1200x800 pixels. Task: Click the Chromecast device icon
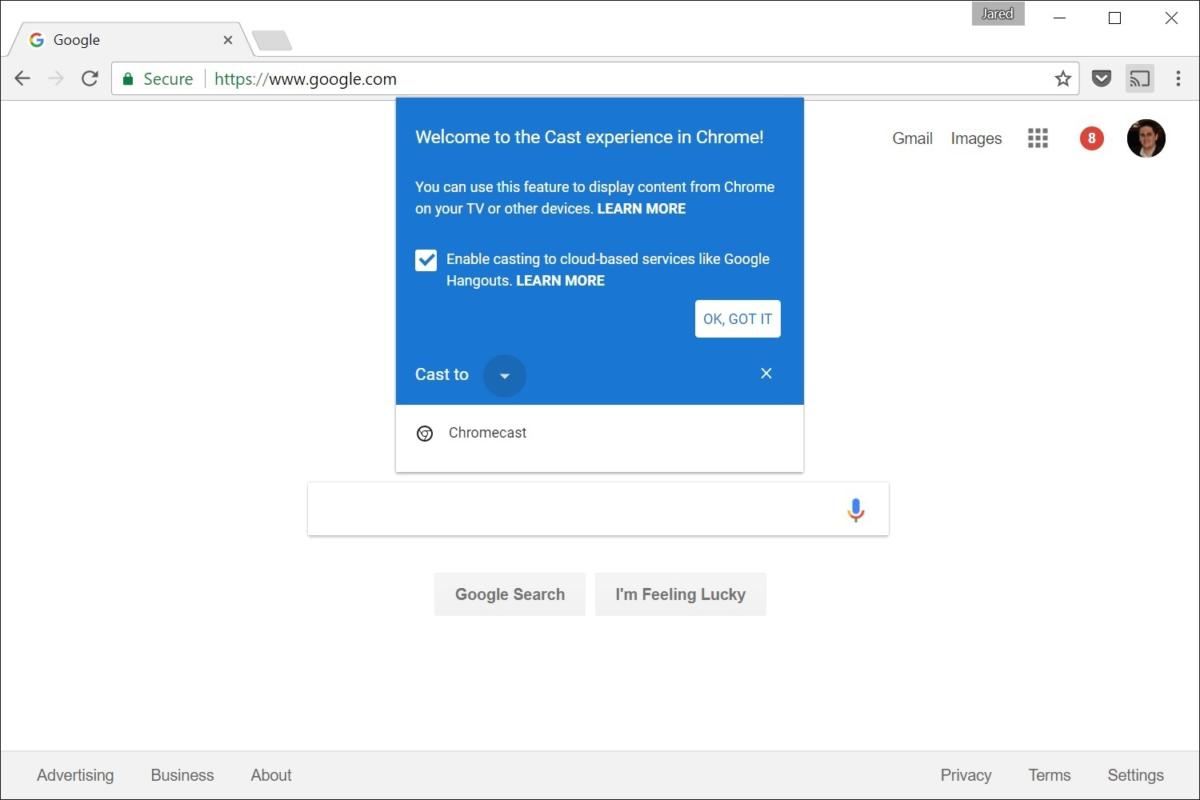(x=424, y=433)
